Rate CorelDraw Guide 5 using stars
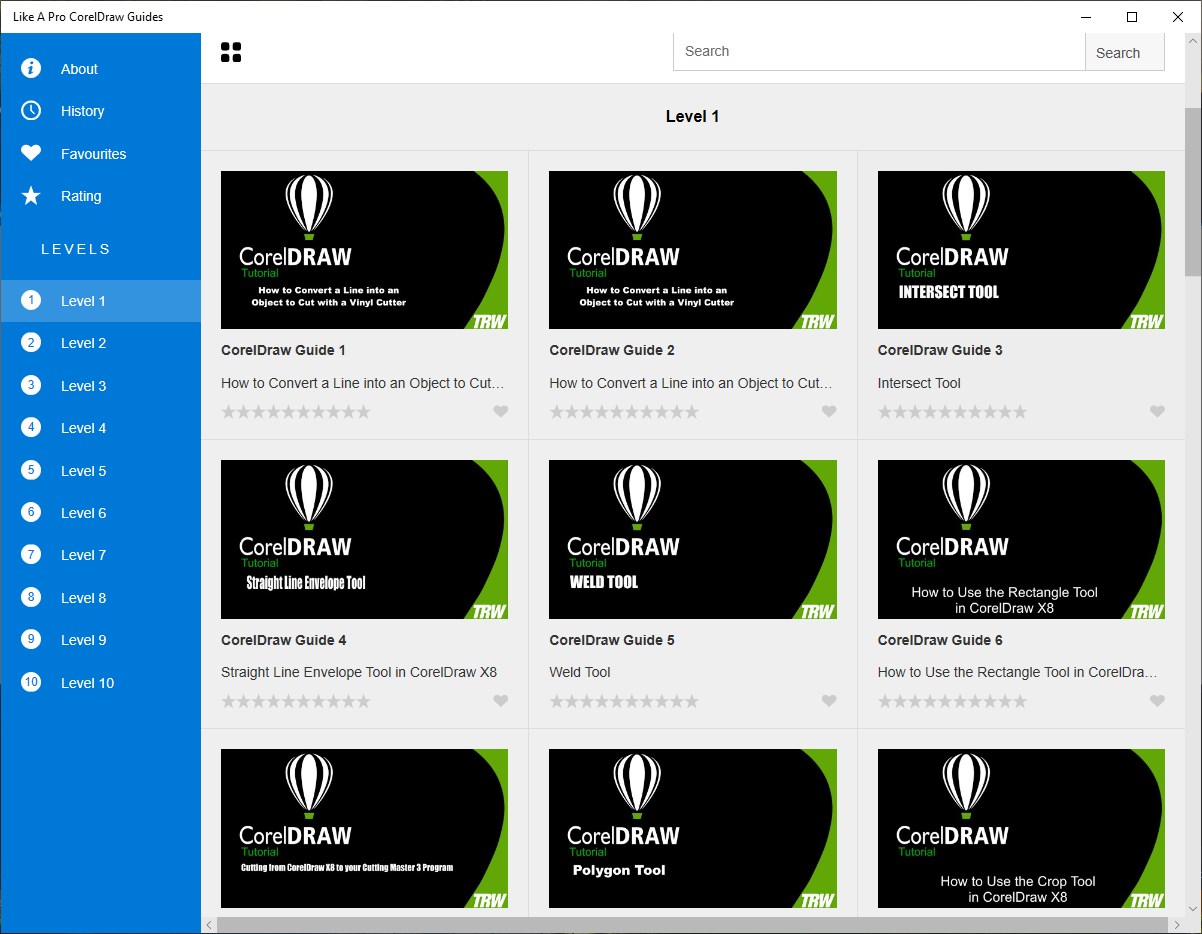This screenshot has width=1202, height=934. coord(624,702)
